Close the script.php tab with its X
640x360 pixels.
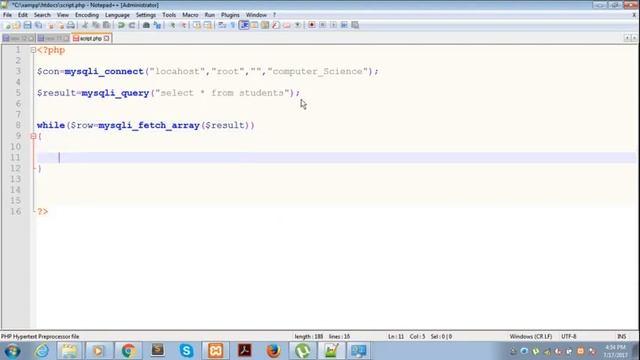click(x=107, y=38)
